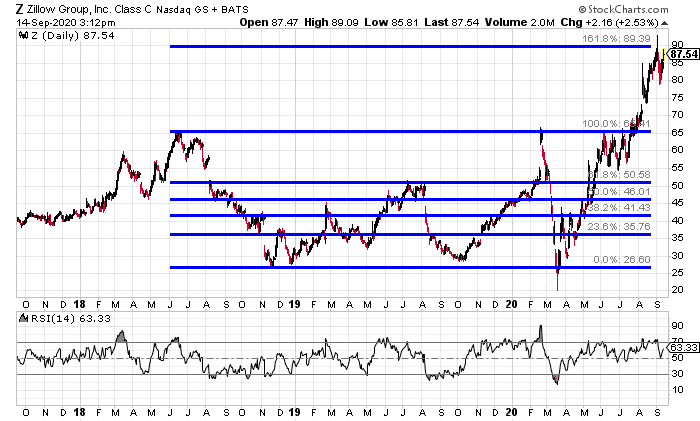Click year label 20 below the price chart

click(512, 304)
